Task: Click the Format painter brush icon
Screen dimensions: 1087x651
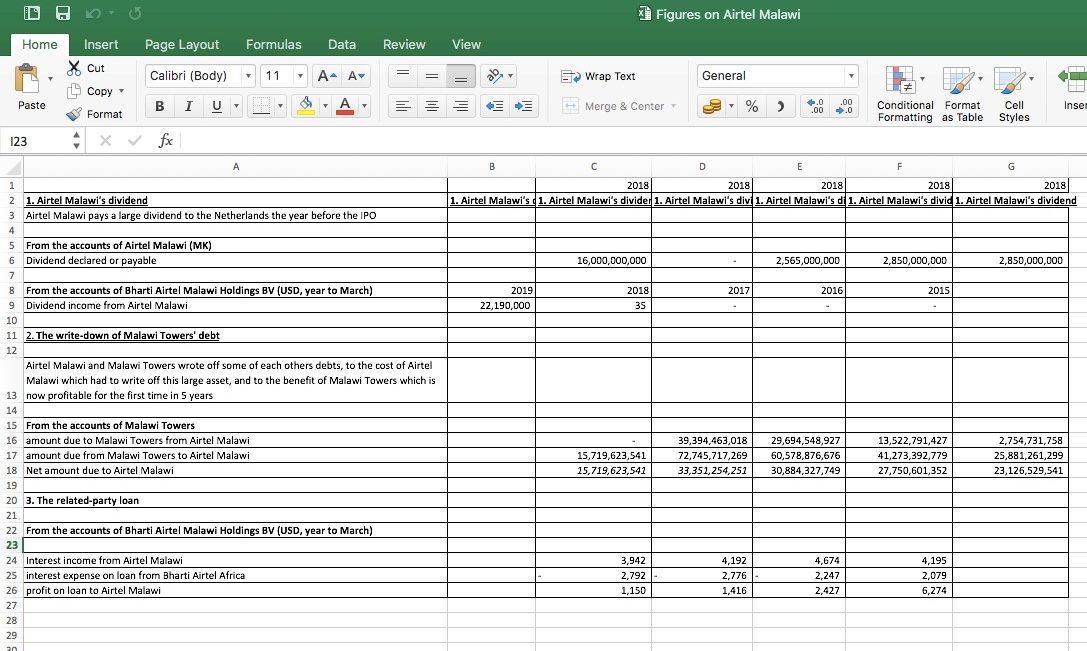Action: [x=74, y=114]
